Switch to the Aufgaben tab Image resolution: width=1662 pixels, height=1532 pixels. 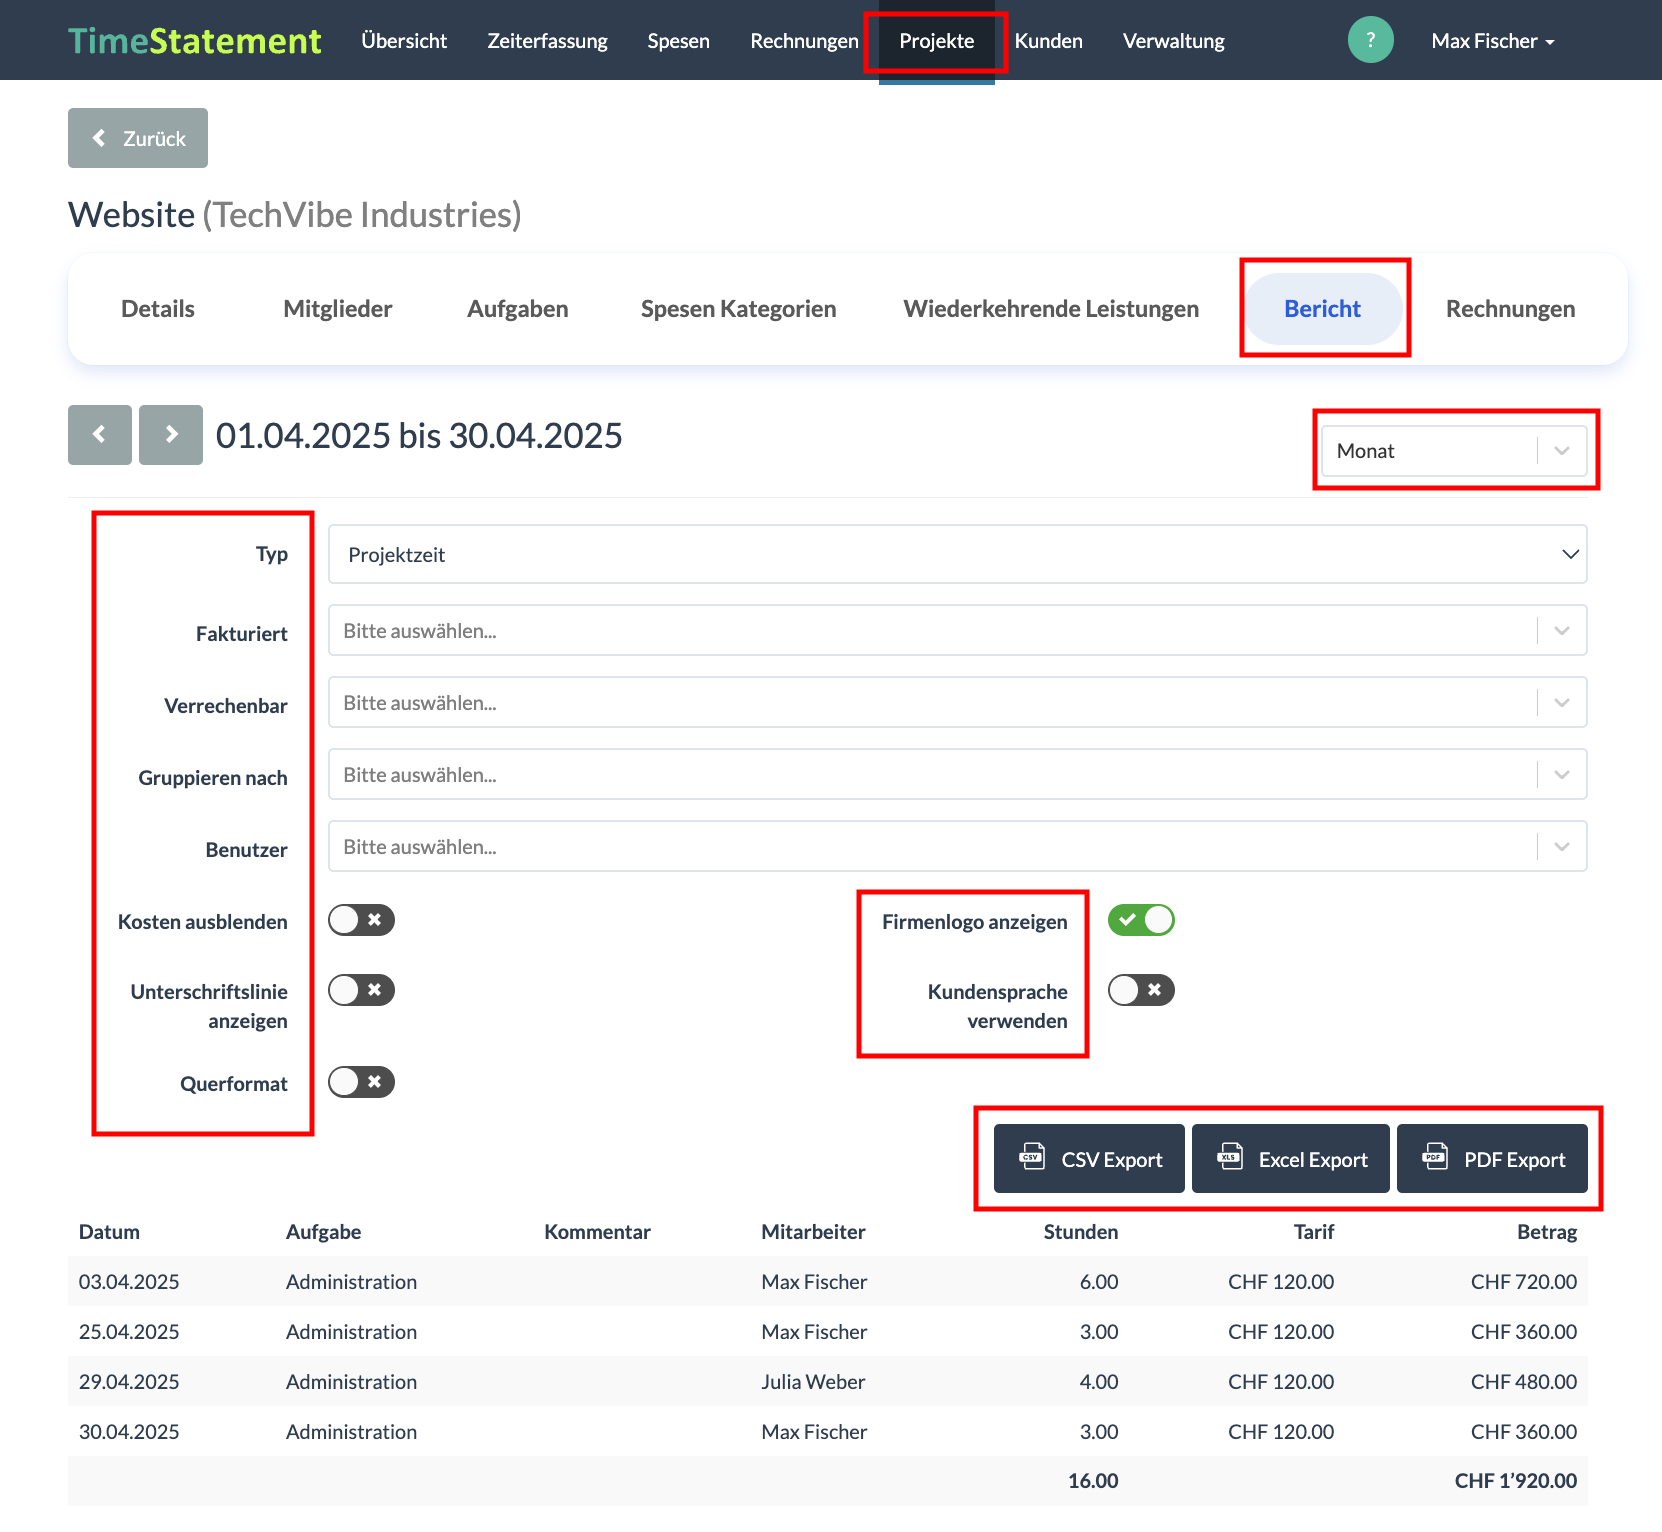pyautogui.click(x=518, y=309)
